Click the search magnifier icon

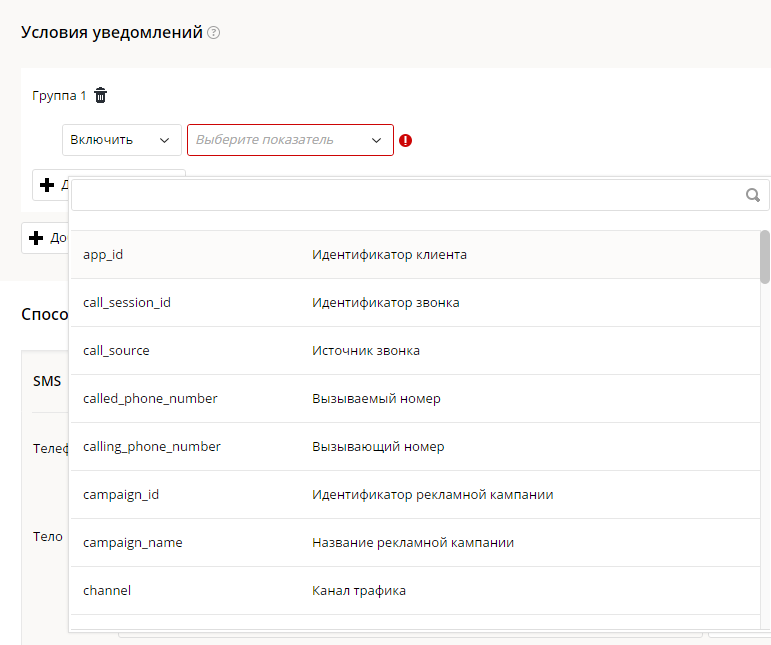coord(753,195)
